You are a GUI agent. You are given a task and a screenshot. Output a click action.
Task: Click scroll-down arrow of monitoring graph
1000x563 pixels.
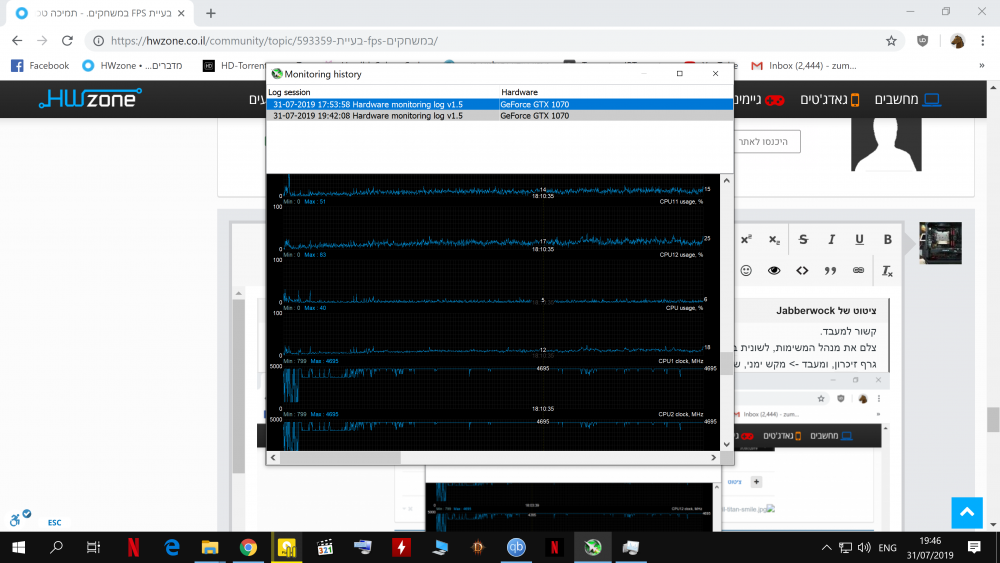point(726,444)
